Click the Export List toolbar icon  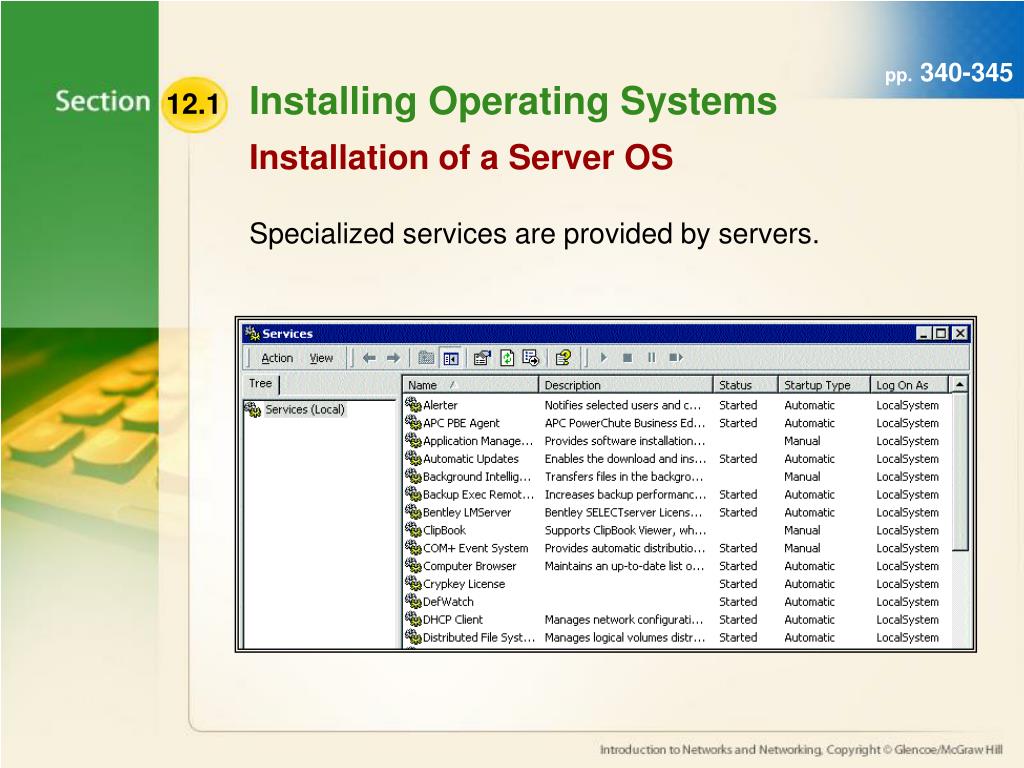coord(530,358)
